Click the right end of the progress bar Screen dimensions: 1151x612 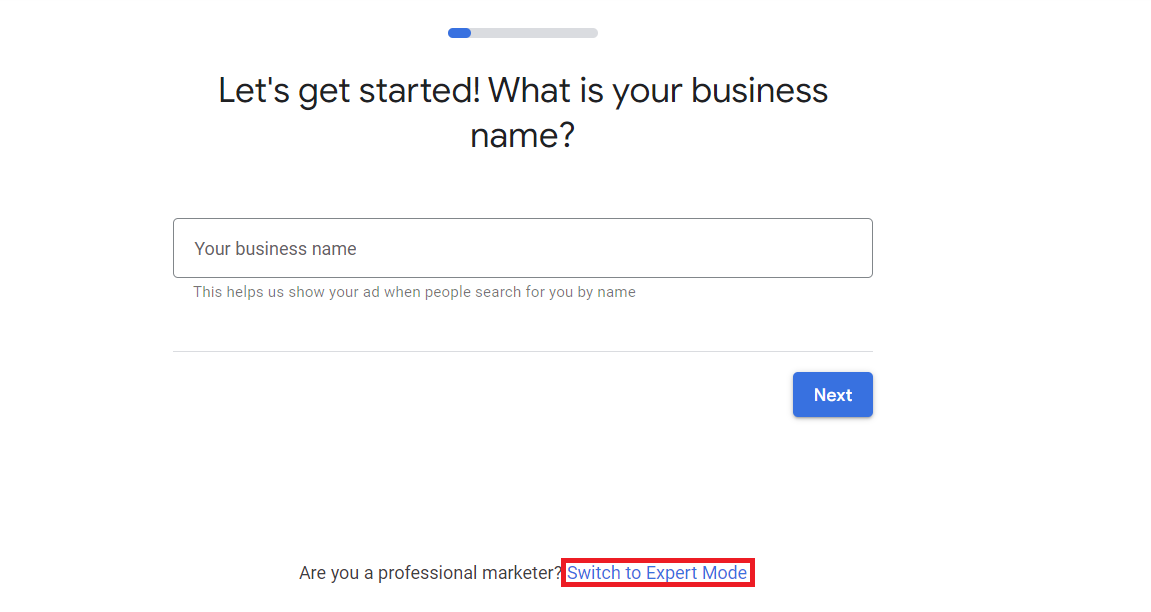(x=592, y=33)
